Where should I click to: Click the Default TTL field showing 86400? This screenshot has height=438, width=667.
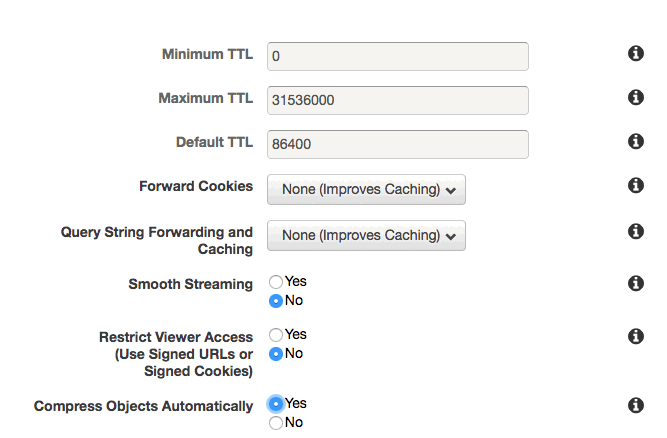coord(398,144)
